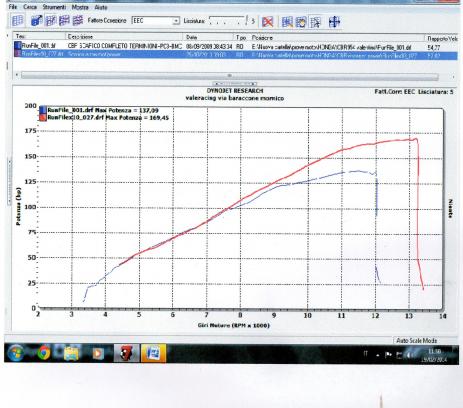Image resolution: width=463 pixels, height=408 pixels.
Task: Click the Data column header
Action: coord(208,37)
